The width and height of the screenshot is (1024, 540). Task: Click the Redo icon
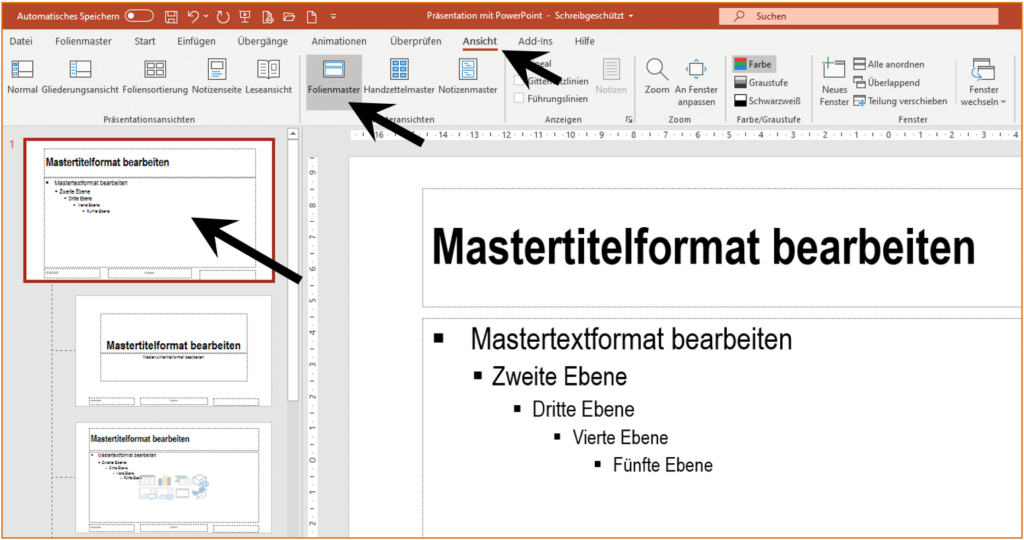pyautogui.click(x=223, y=16)
